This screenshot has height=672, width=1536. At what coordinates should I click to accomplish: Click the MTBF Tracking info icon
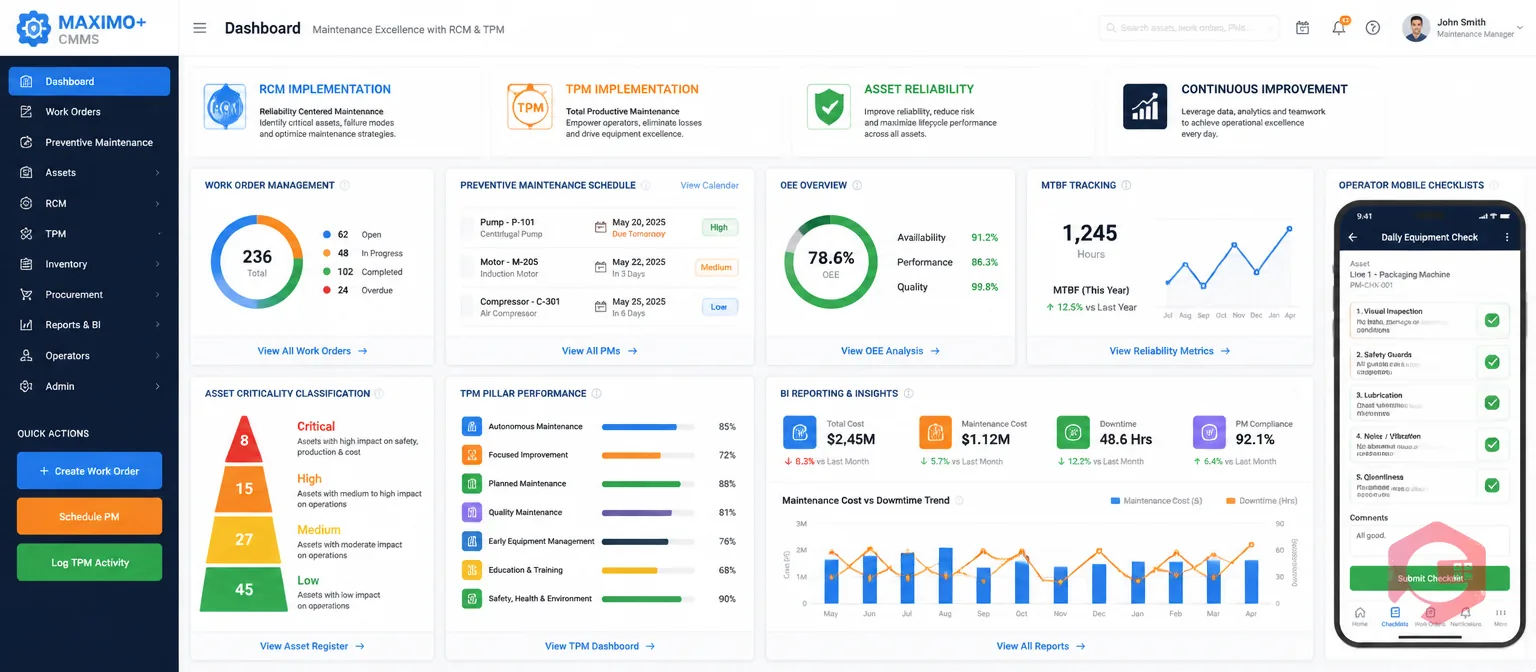click(1126, 185)
